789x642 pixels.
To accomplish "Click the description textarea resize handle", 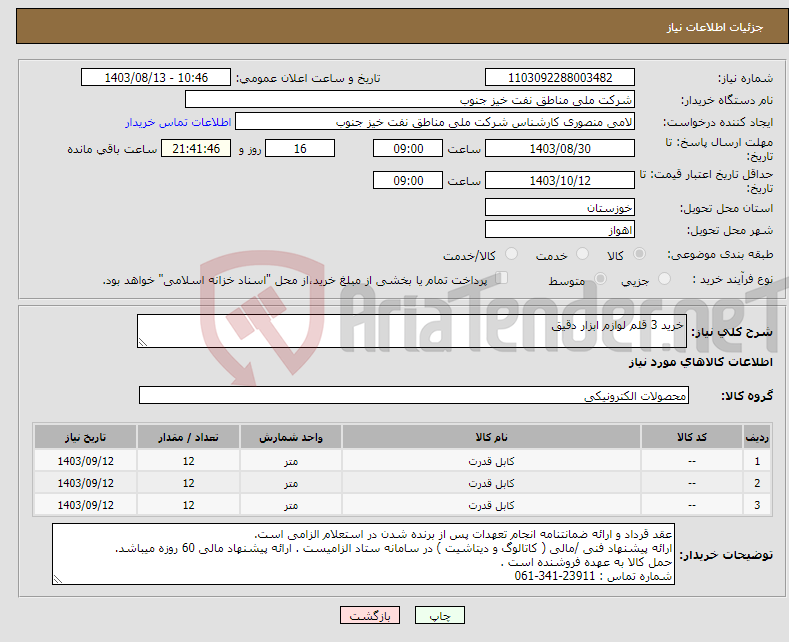I will pyautogui.click(x=143, y=342).
